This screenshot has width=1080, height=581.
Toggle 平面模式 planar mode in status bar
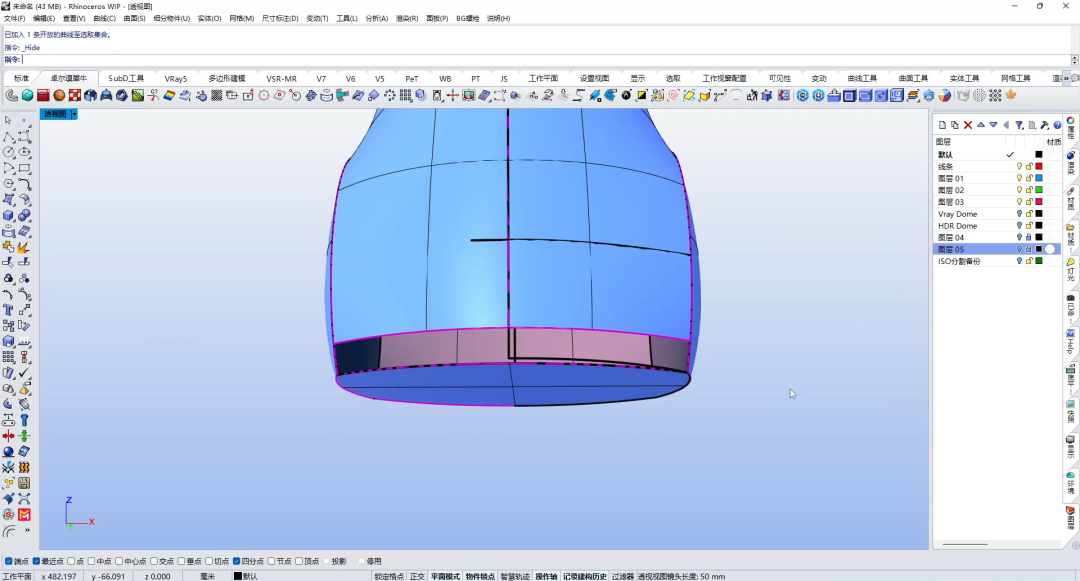(445, 576)
